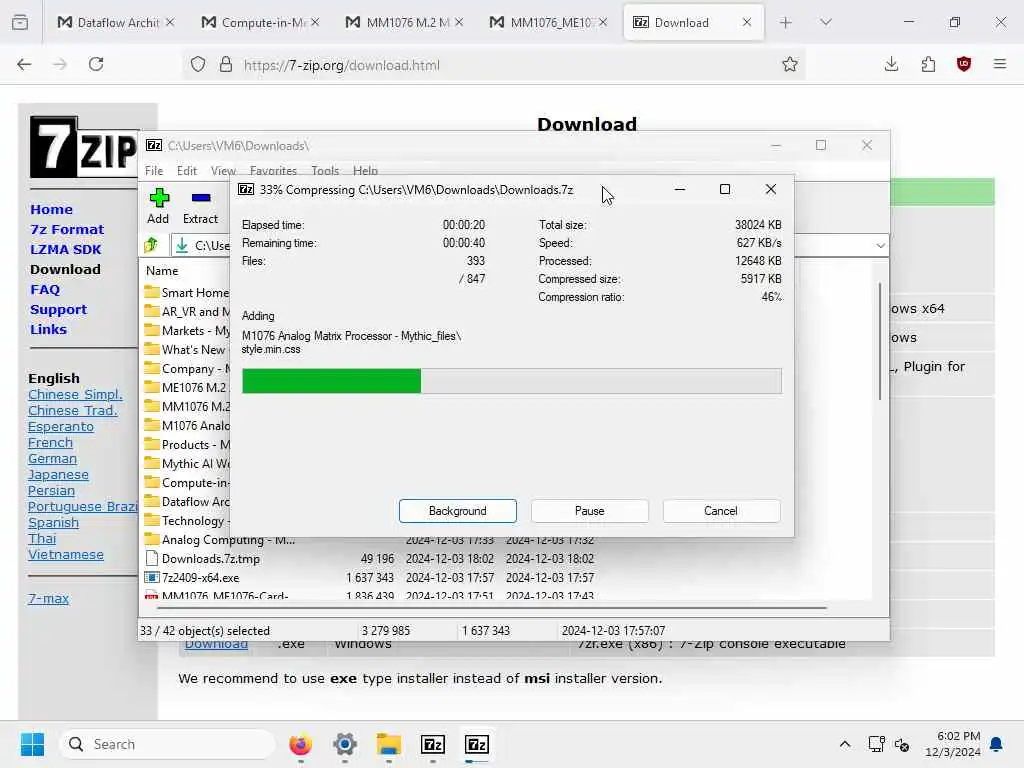Click the up-folder arrow icon in 7-Zip
The width and height of the screenshot is (1024, 768).
coord(151,246)
